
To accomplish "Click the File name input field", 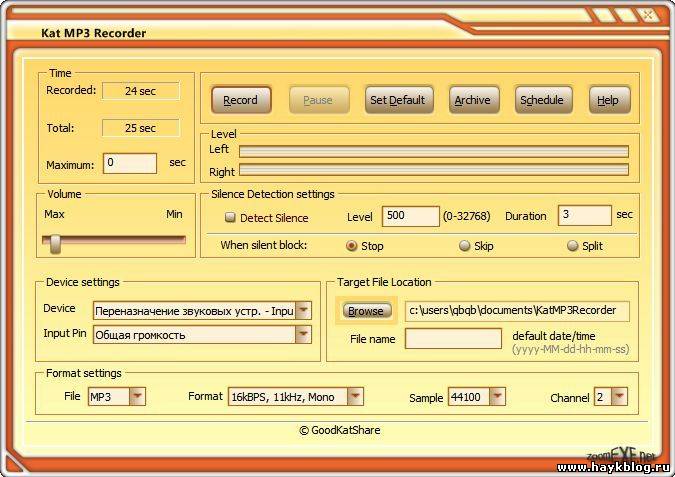I will [453, 338].
